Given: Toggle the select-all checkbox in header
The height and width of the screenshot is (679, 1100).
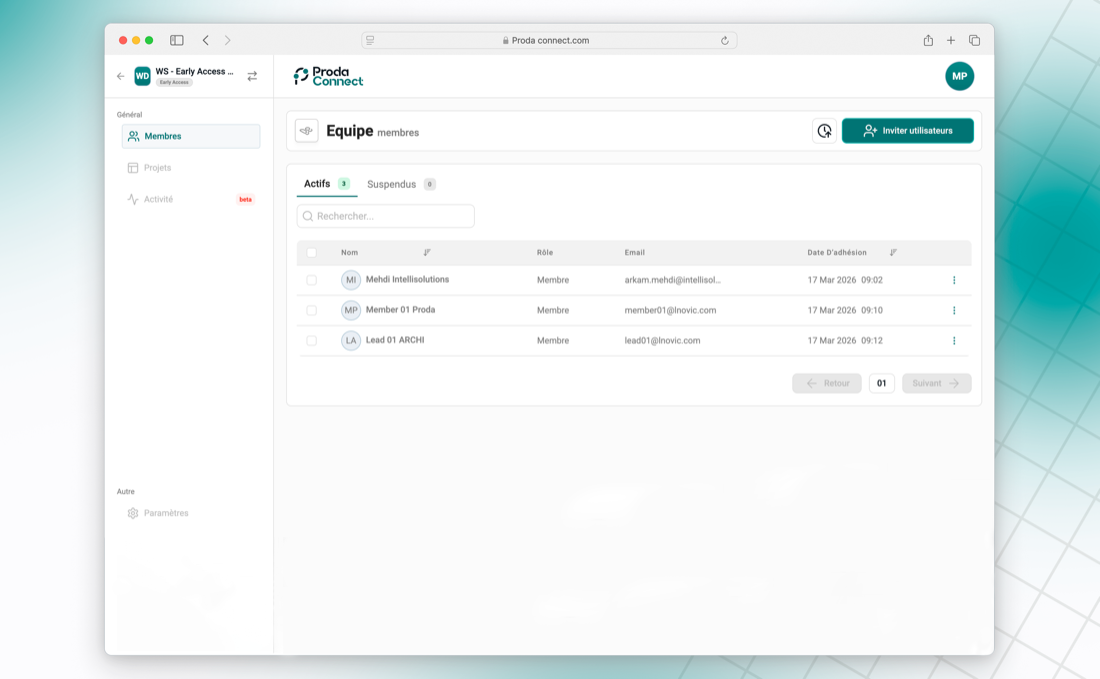Looking at the screenshot, I should [311, 253].
